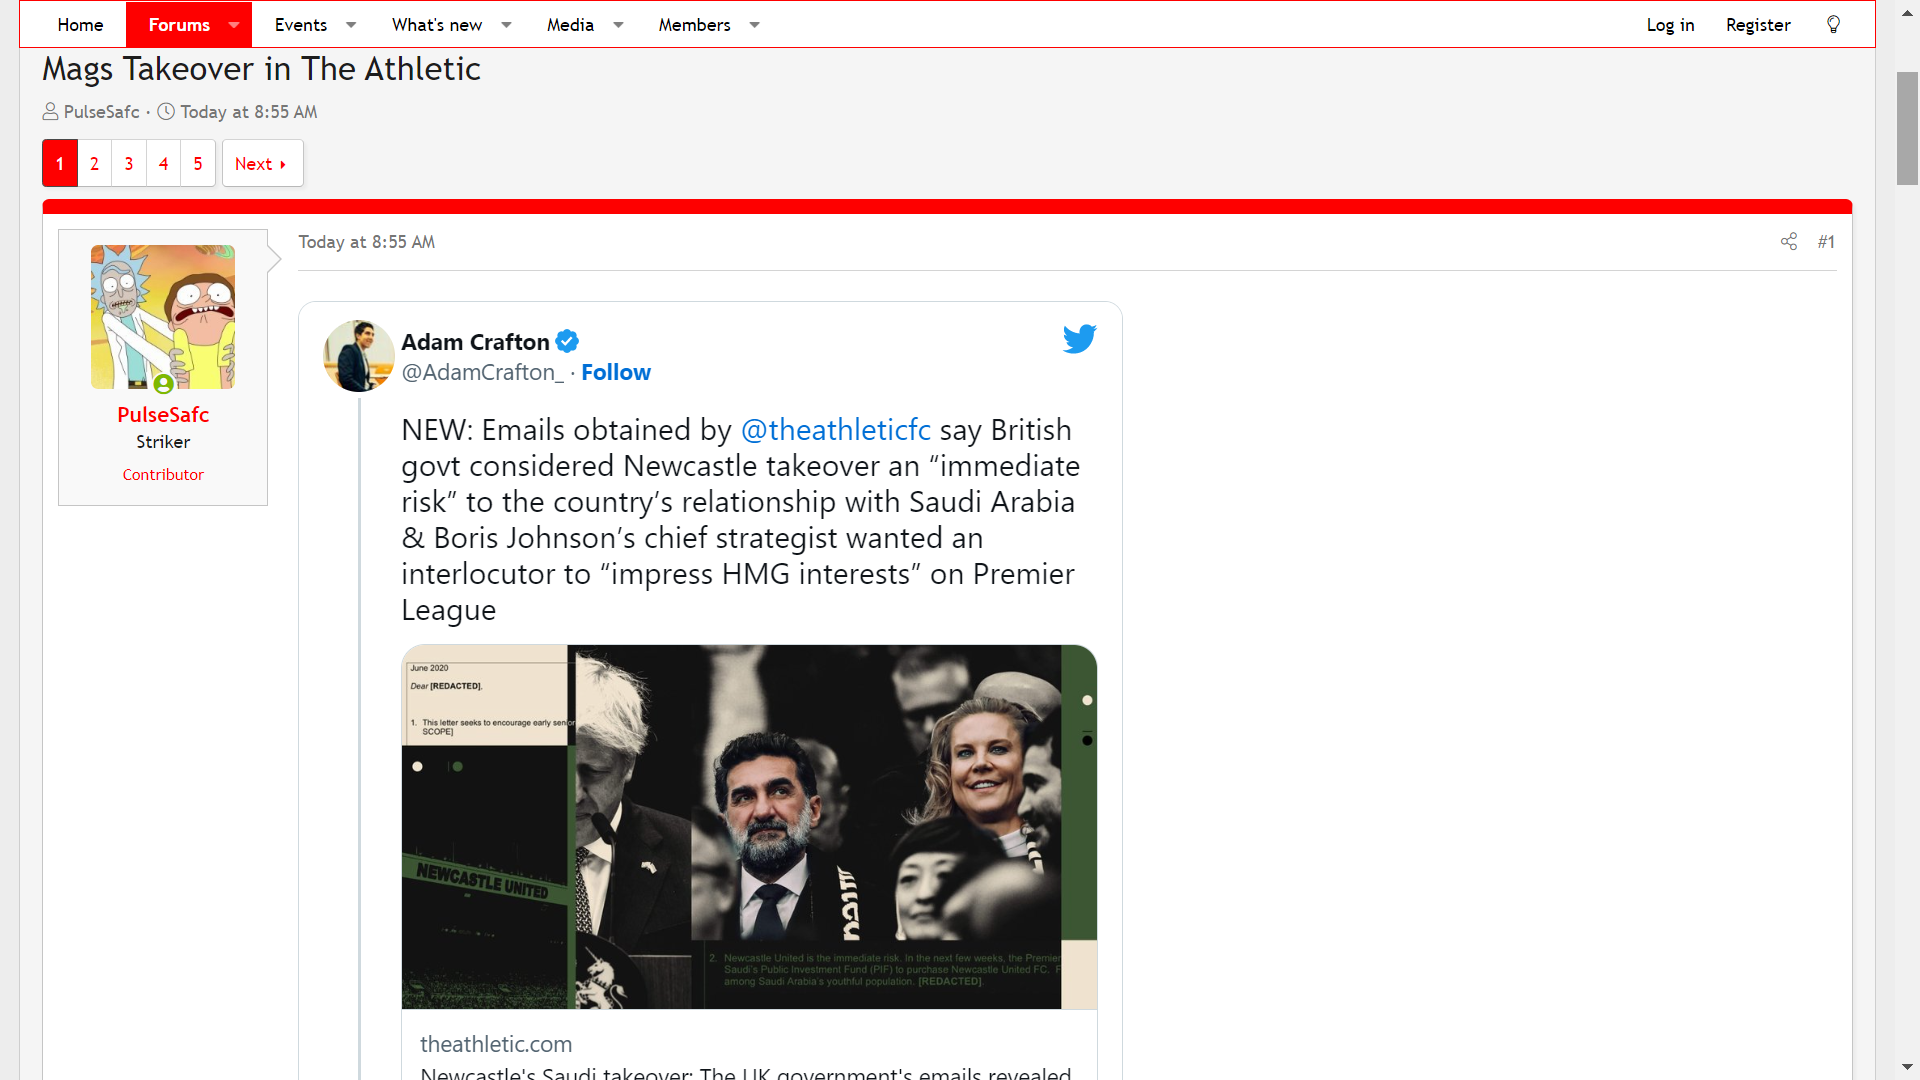Image resolution: width=1920 pixels, height=1080 pixels.
Task: Expand the Events menu arrow
Action: click(351, 25)
